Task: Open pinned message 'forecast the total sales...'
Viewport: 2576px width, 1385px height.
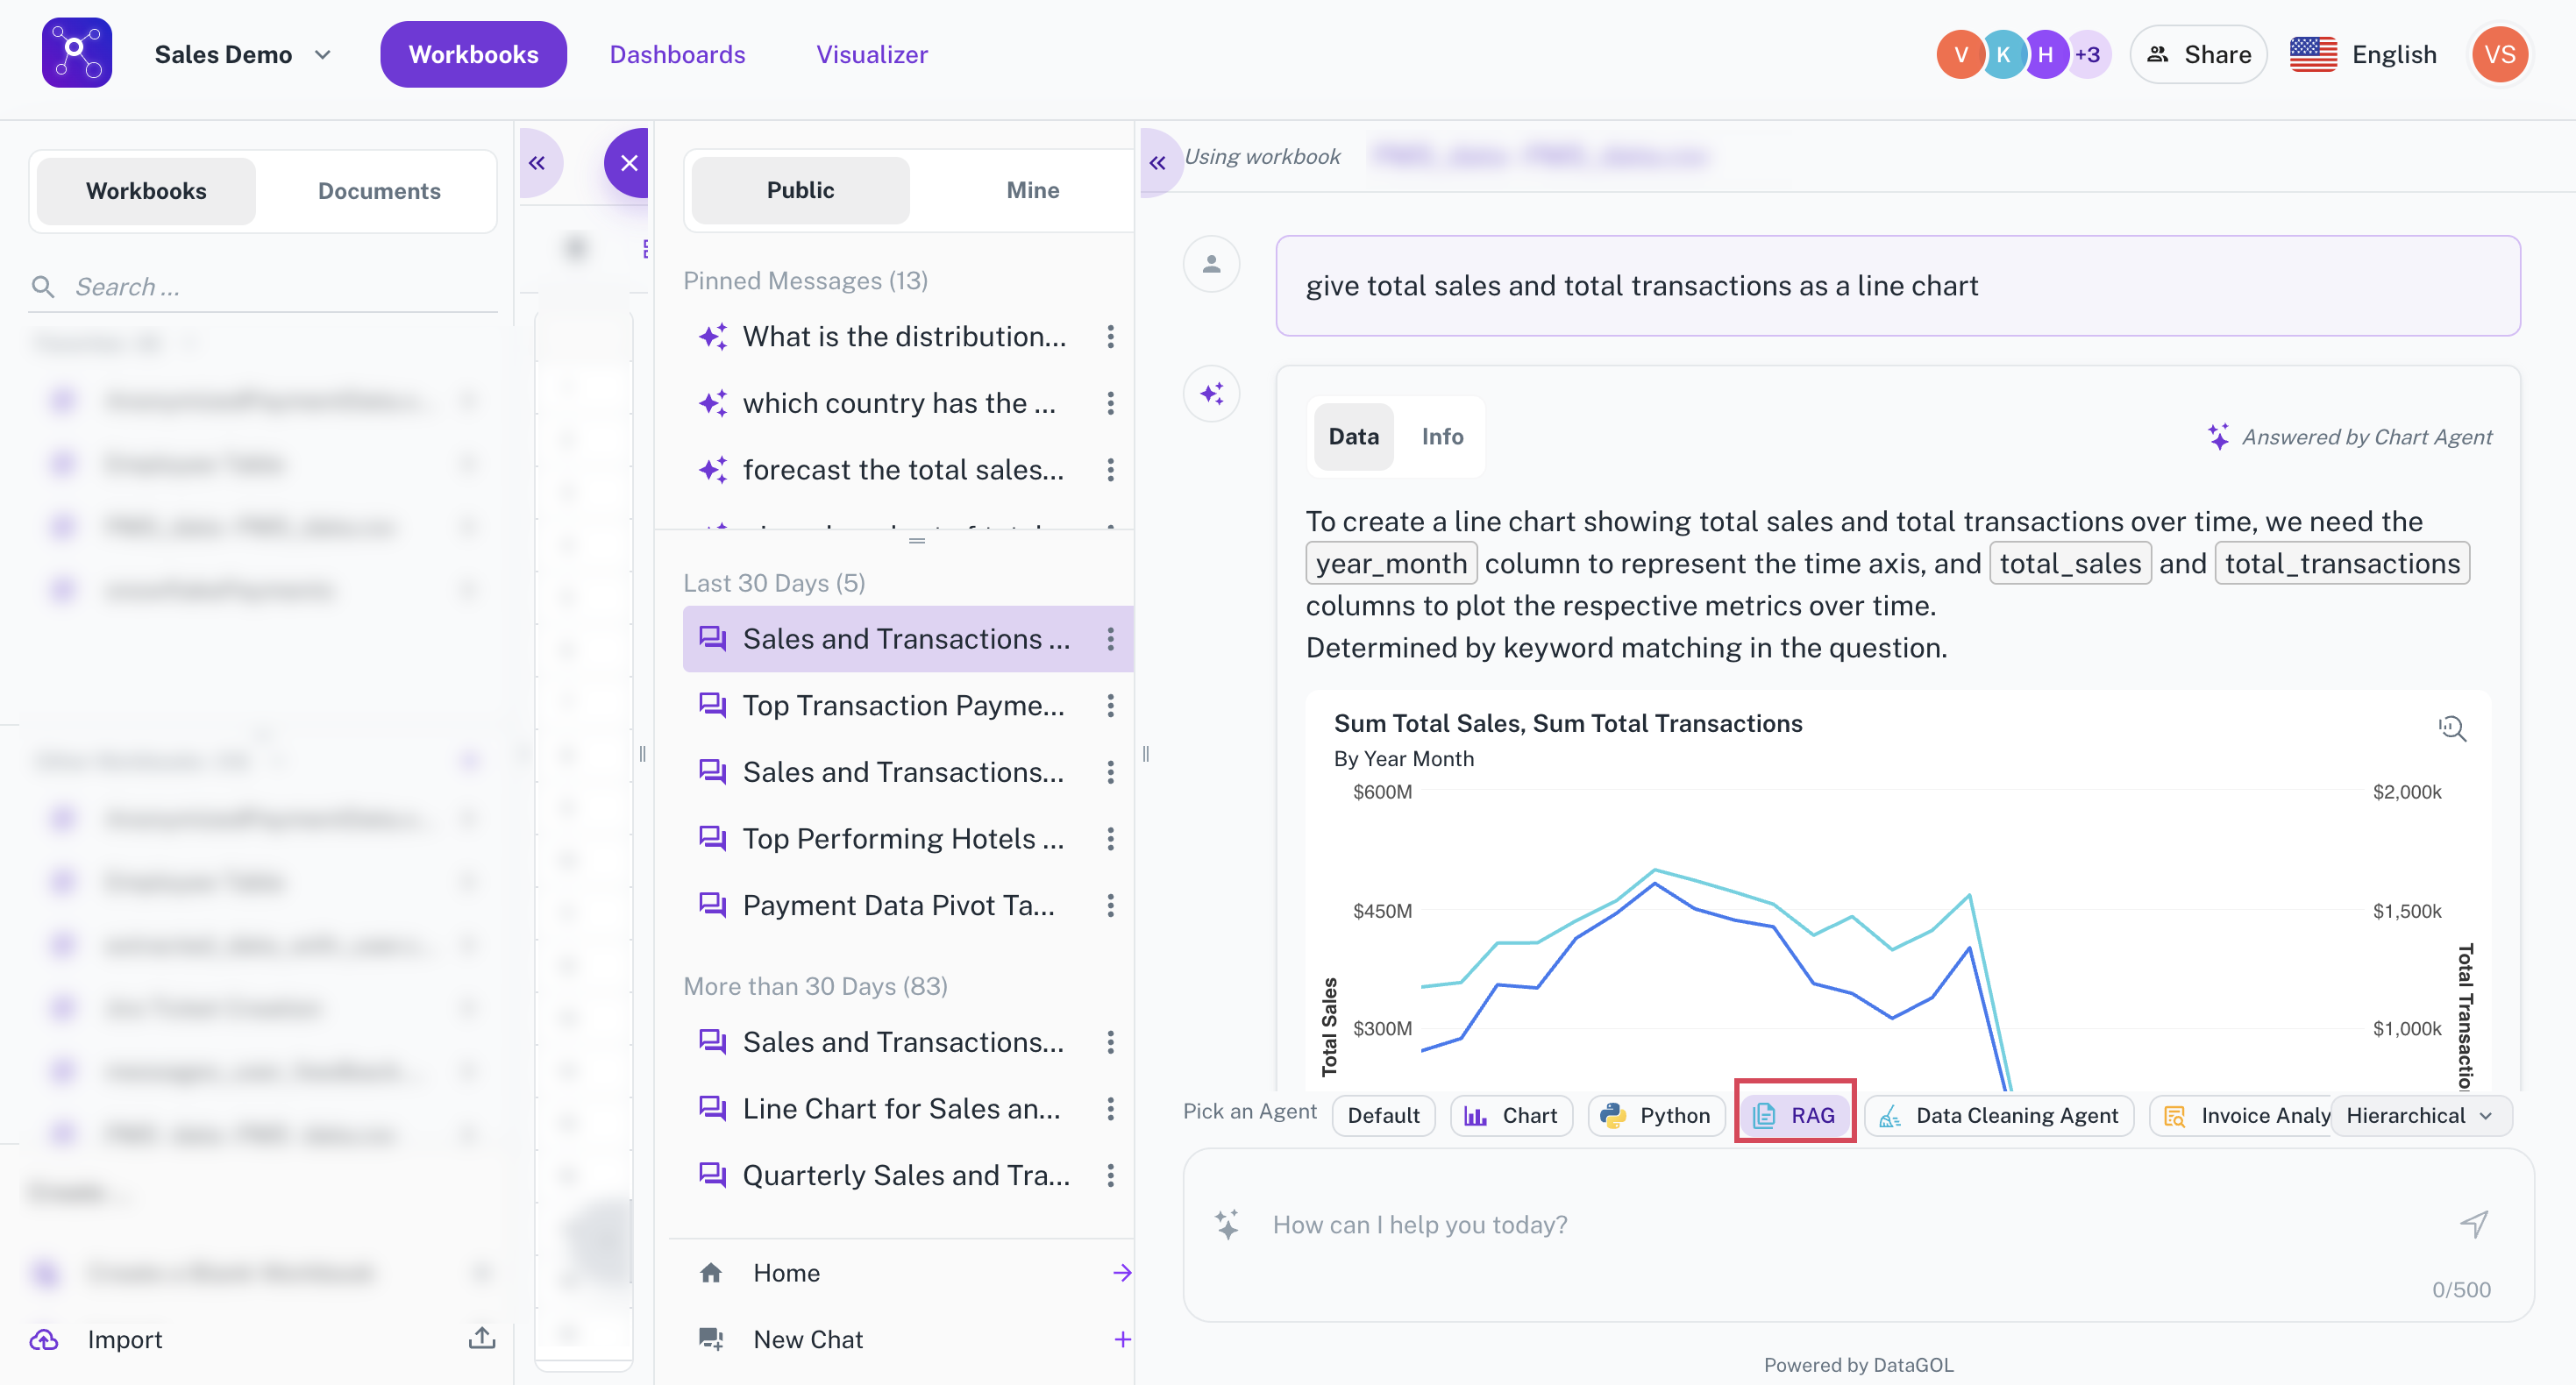Action: [x=903, y=470]
